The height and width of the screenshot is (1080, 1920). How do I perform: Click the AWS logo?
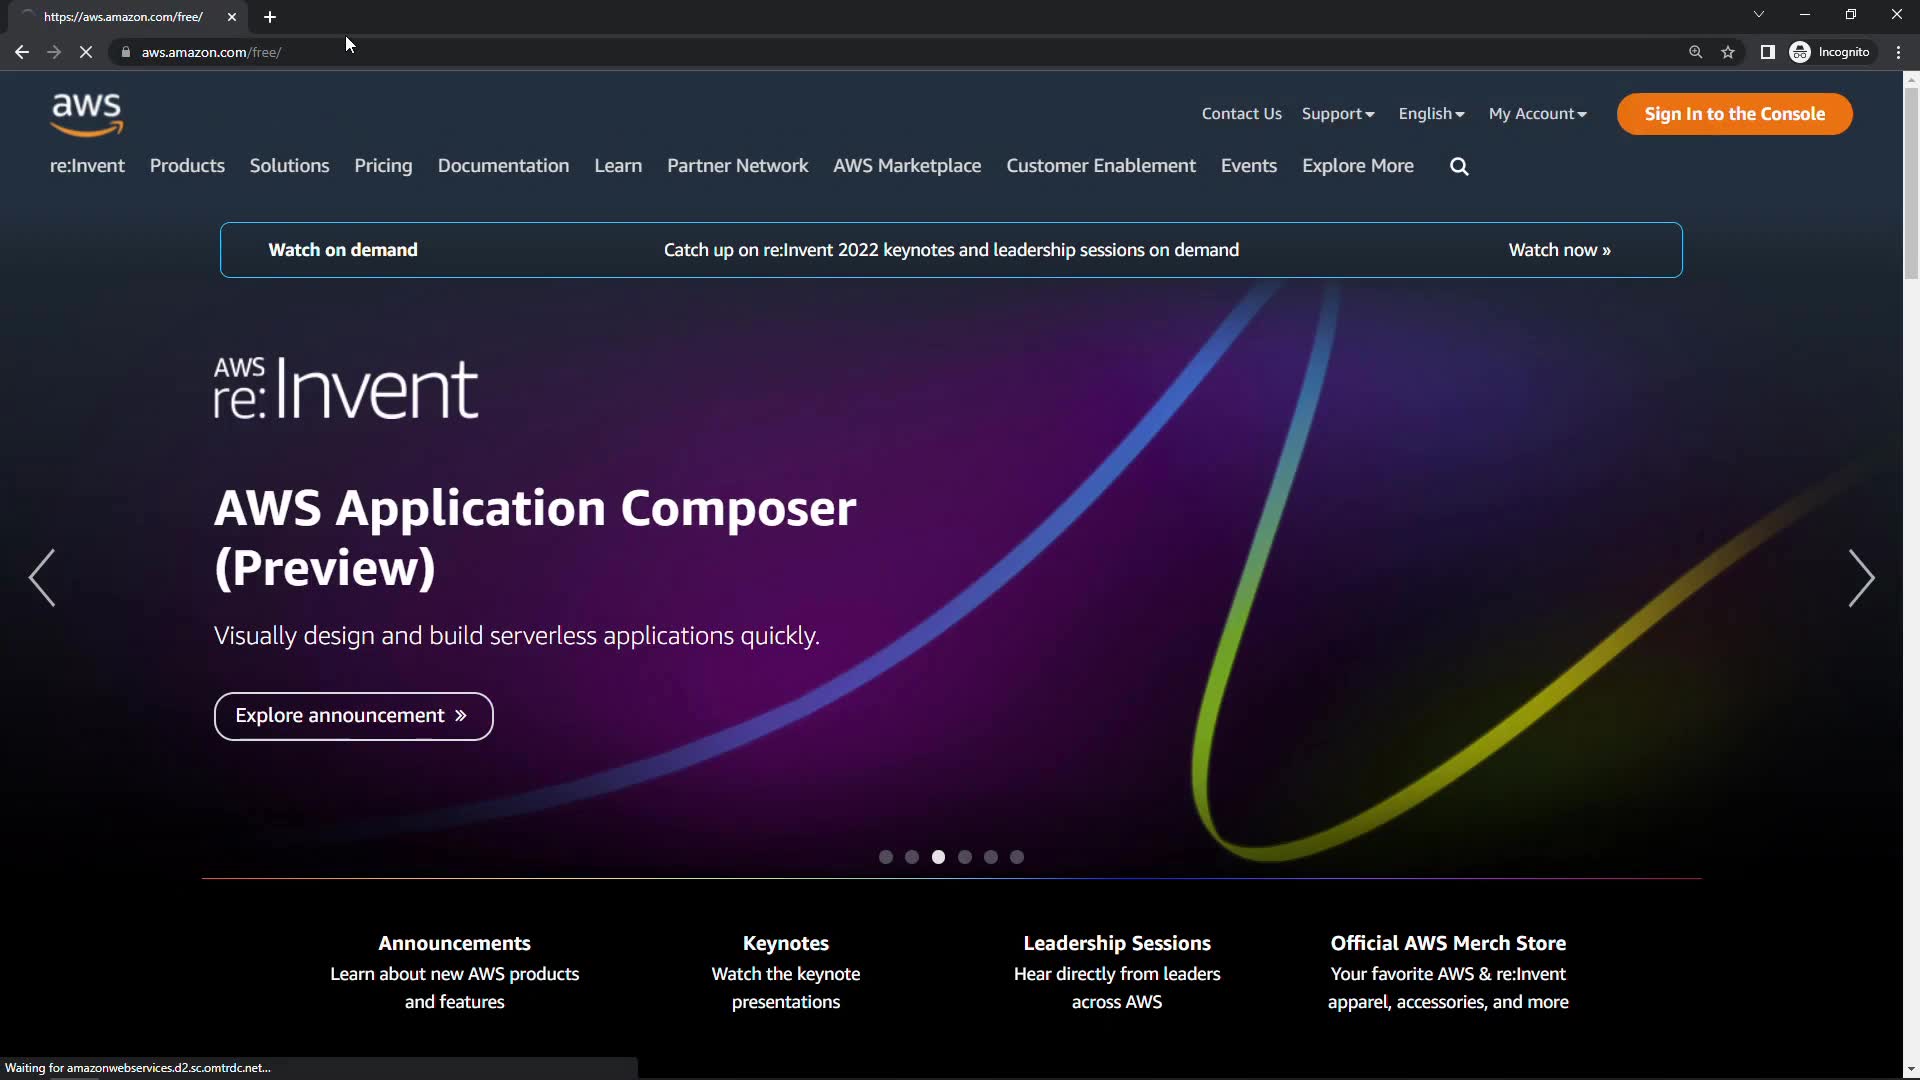[x=87, y=114]
